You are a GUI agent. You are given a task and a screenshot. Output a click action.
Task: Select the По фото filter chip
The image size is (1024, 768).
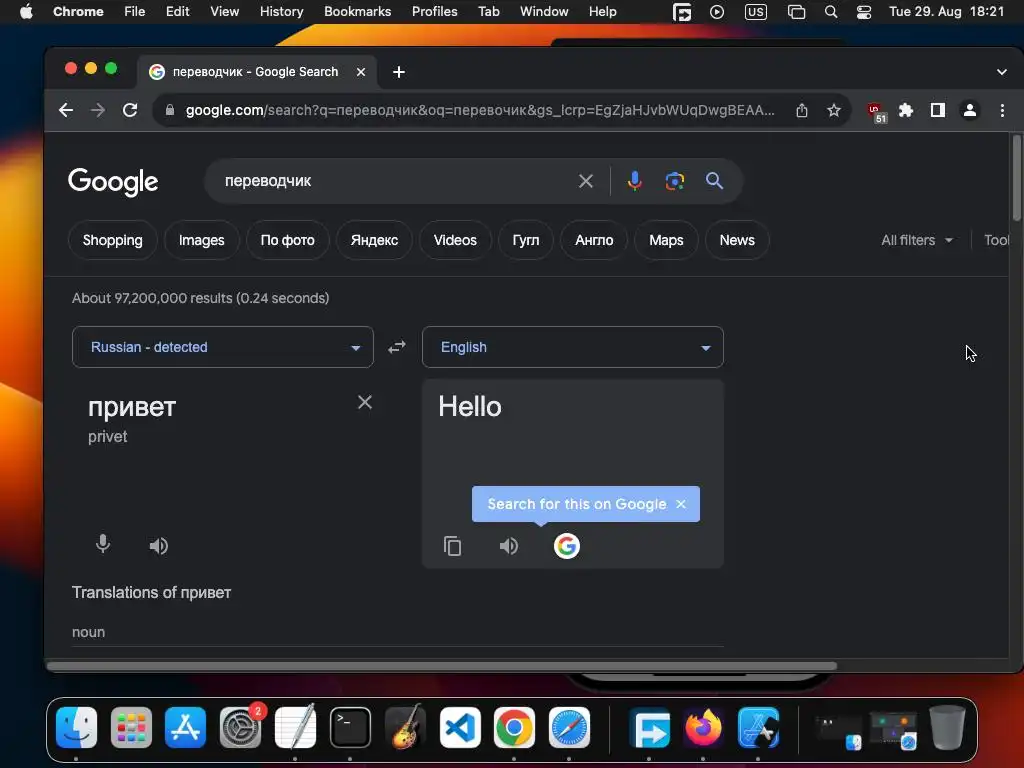[287, 240]
